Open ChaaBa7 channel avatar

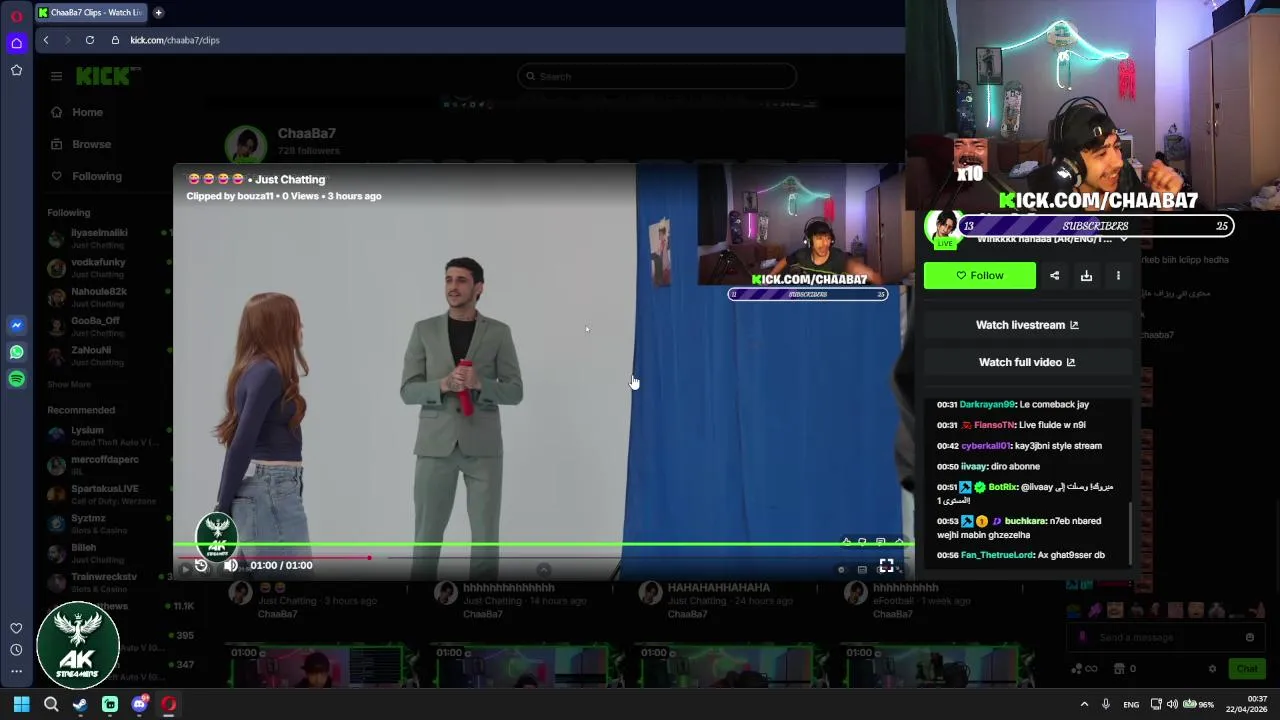245,146
